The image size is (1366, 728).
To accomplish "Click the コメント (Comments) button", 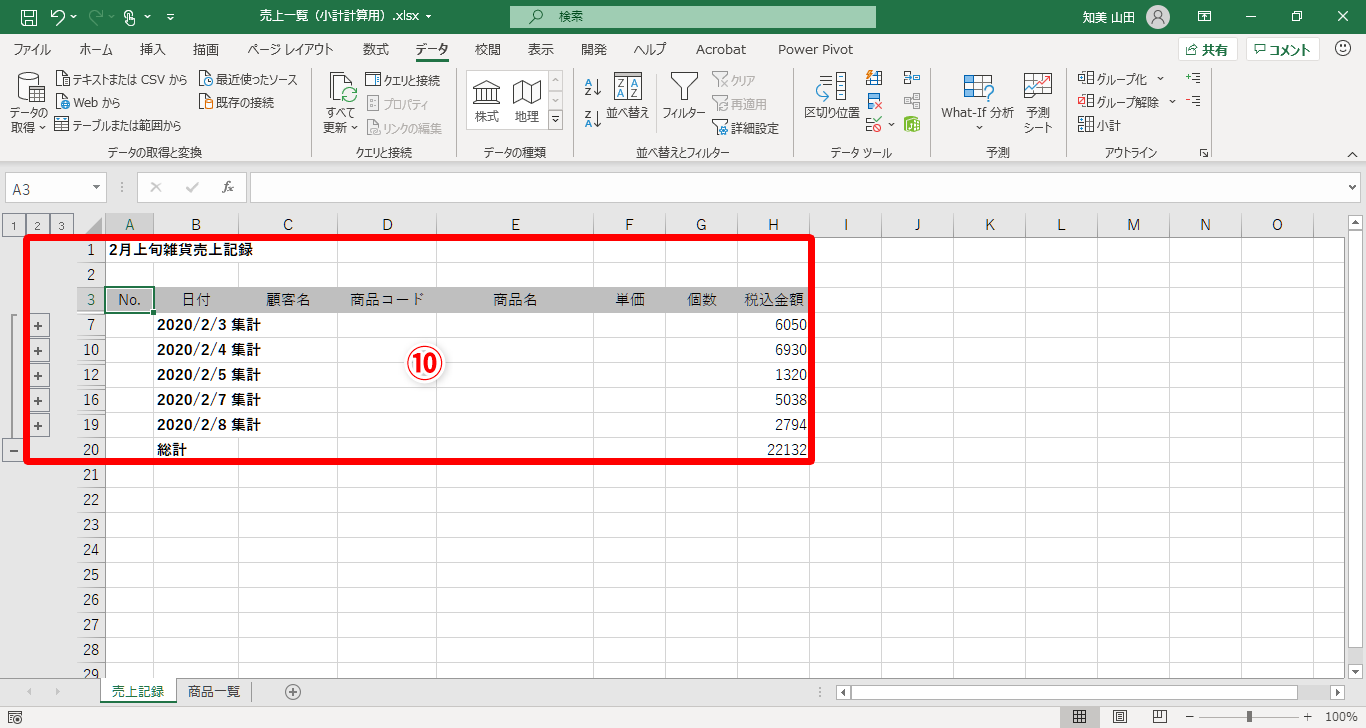I will [x=1283, y=50].
